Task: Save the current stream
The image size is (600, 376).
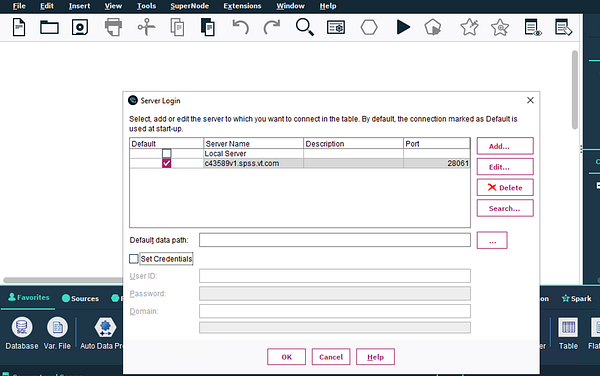Action: coord(80,27)
